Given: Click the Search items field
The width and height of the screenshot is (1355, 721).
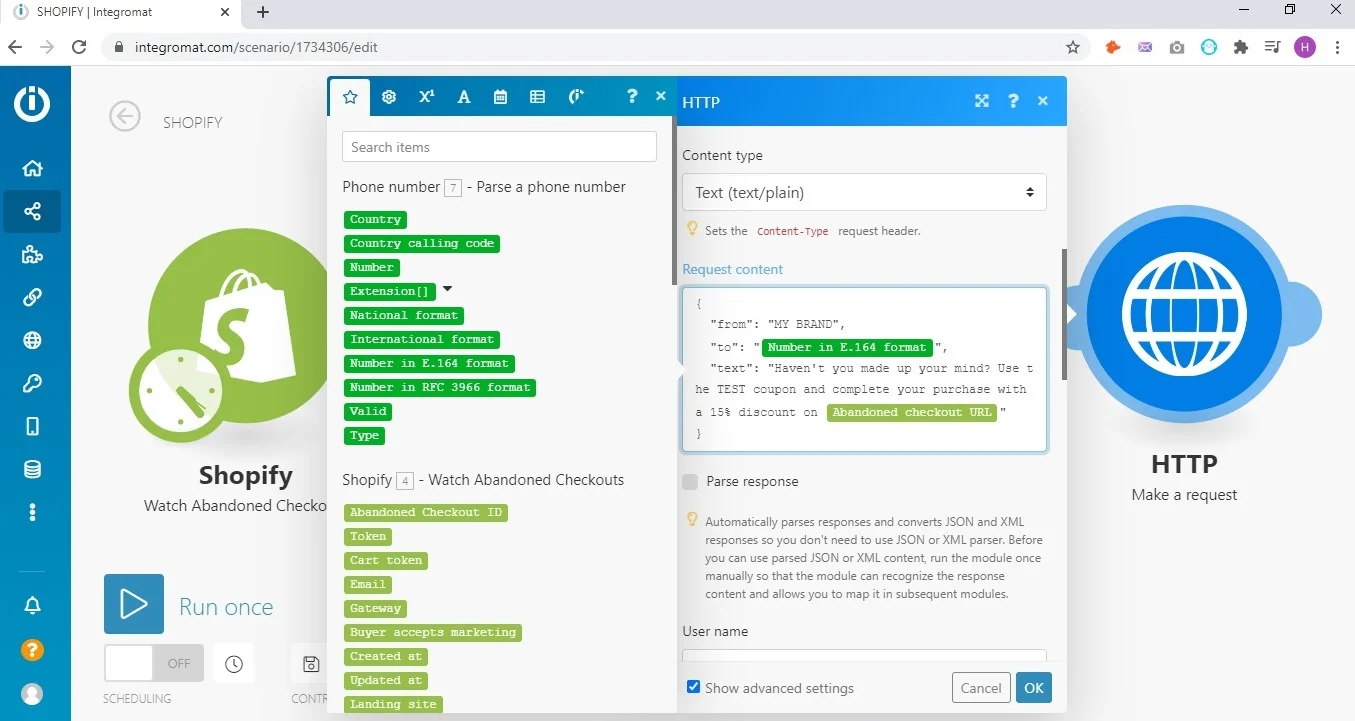Looking at the screenshot, I should click(500, 147).
